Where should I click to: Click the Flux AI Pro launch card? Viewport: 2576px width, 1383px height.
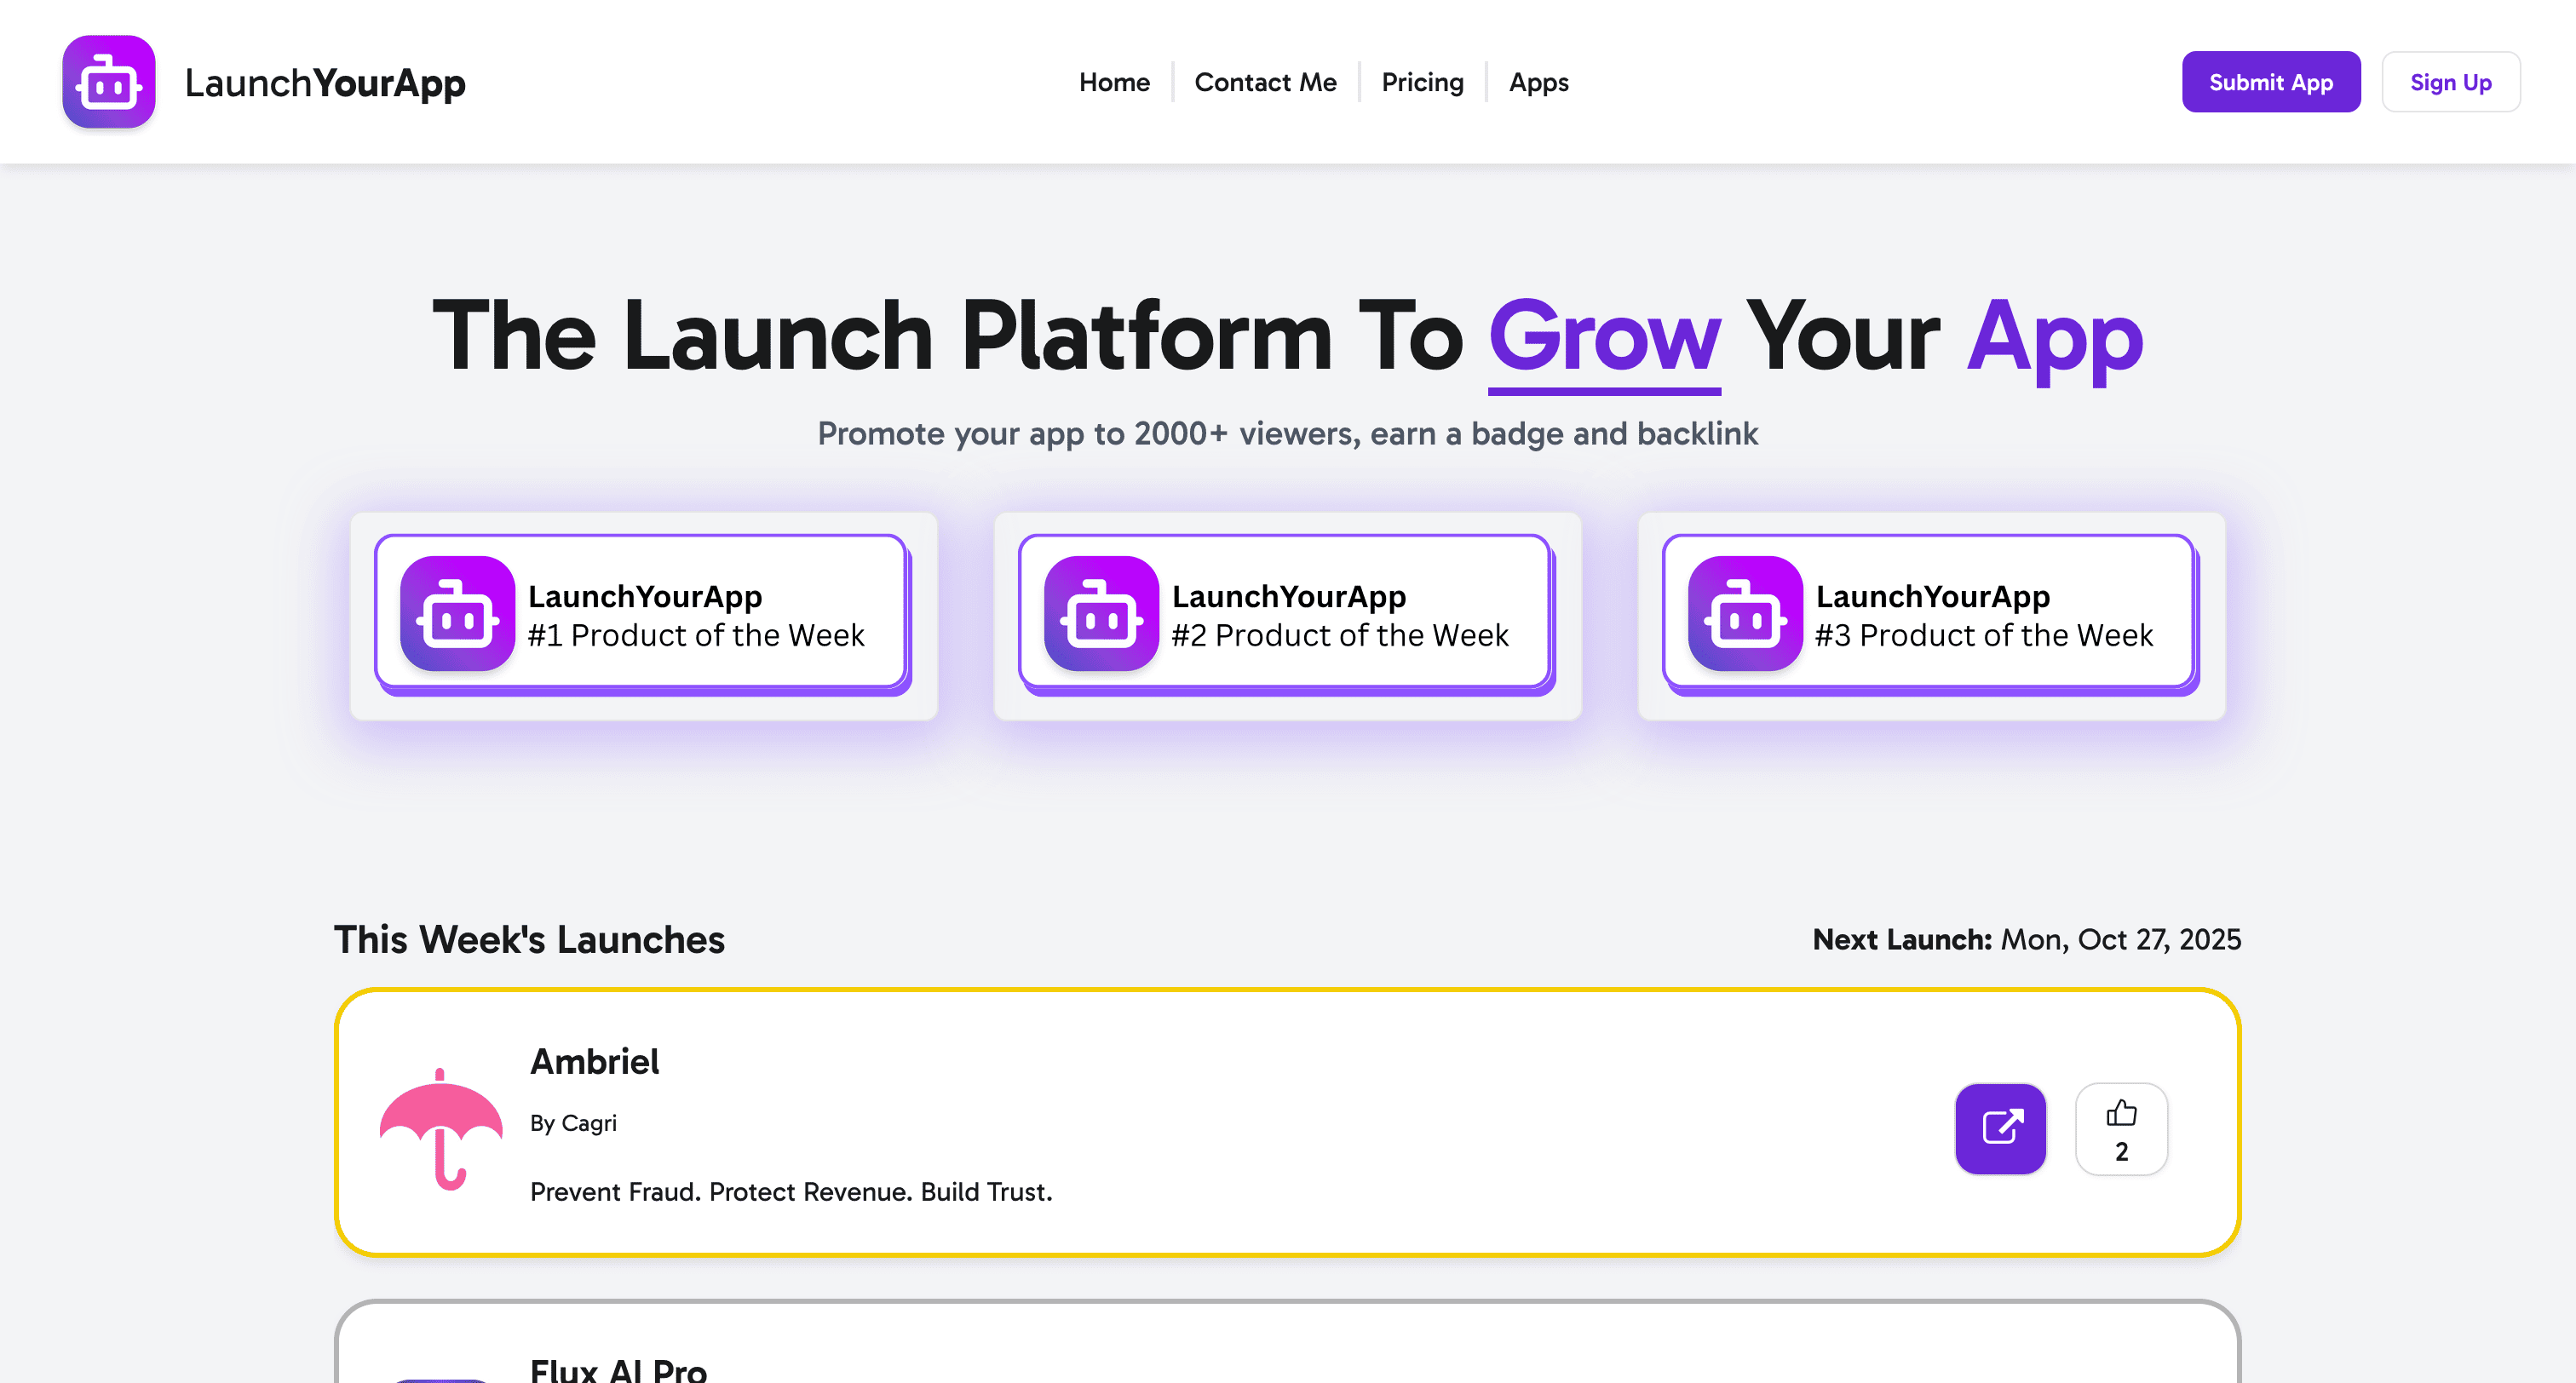point(1288,1360)
